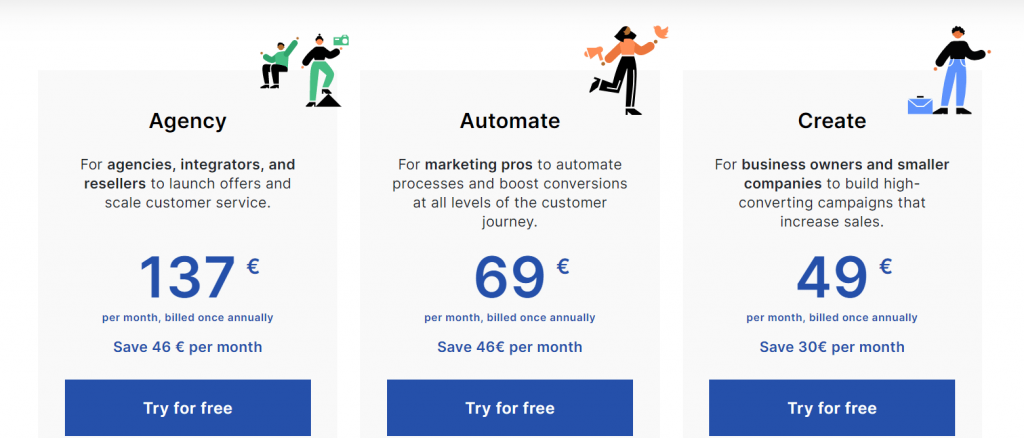Click the 69 € Automate price
1024x438 pixels.
click(521, 278)
